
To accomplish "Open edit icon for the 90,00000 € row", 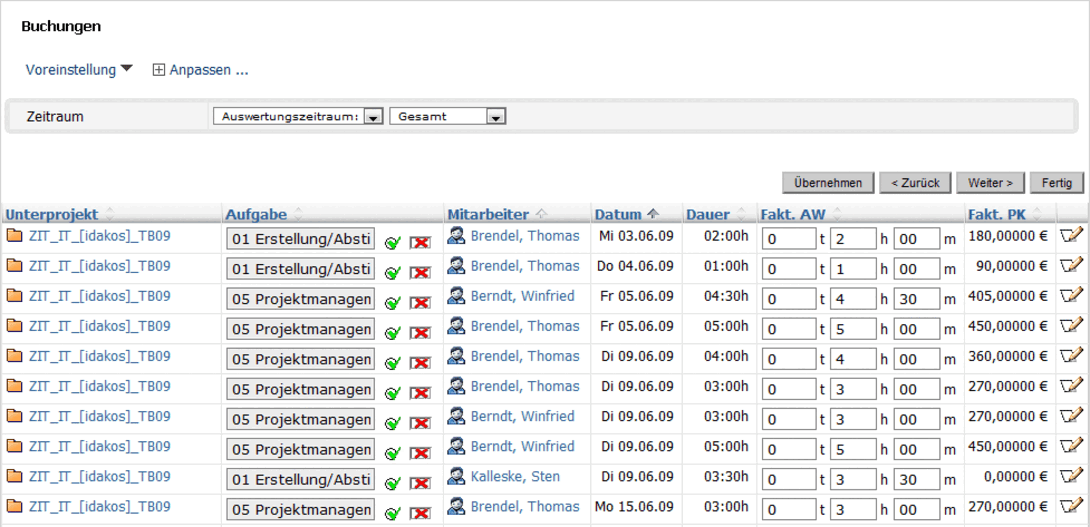I will click(x=1071, y=266).
